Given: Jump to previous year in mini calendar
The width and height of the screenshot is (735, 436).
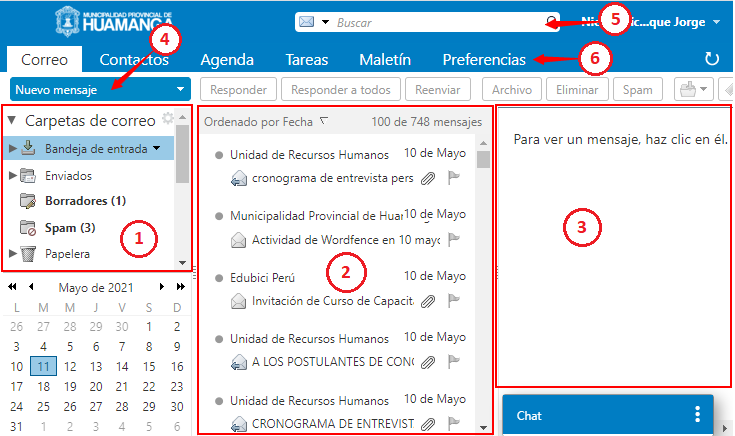Looking at the screenshot, I should (x=12, y=287).
